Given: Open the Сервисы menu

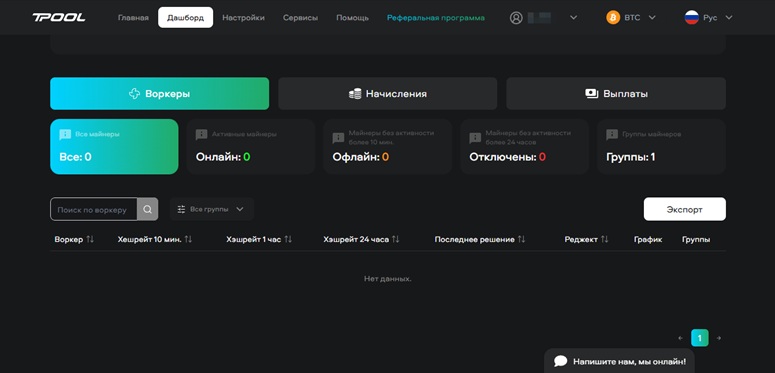Looking at the screenshot, I should [301, 18].
